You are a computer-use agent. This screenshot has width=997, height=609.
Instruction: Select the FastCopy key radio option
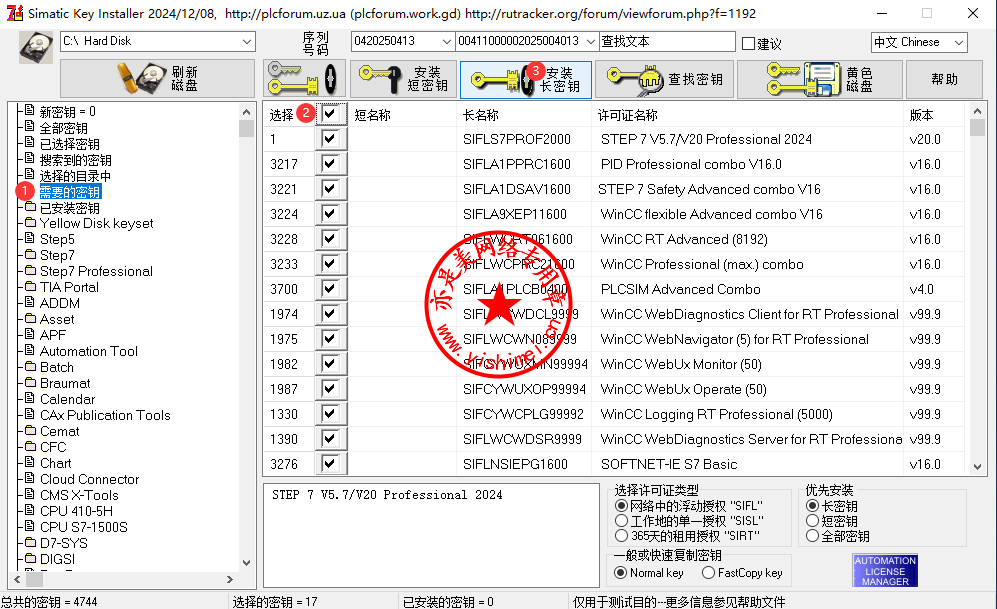pyautogui.click(x=709, y=573)
